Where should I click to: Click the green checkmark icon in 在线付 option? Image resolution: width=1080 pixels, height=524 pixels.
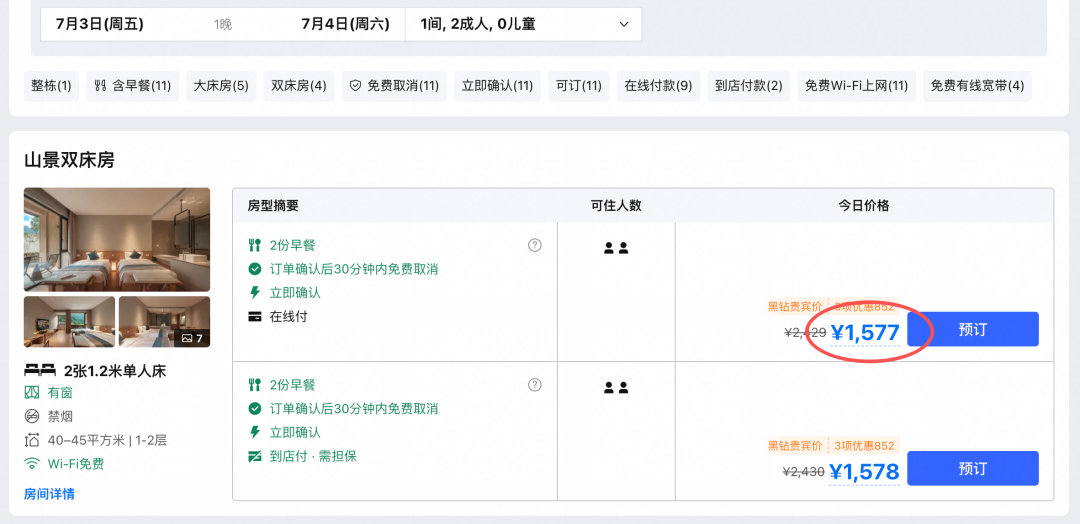(255, 269)
